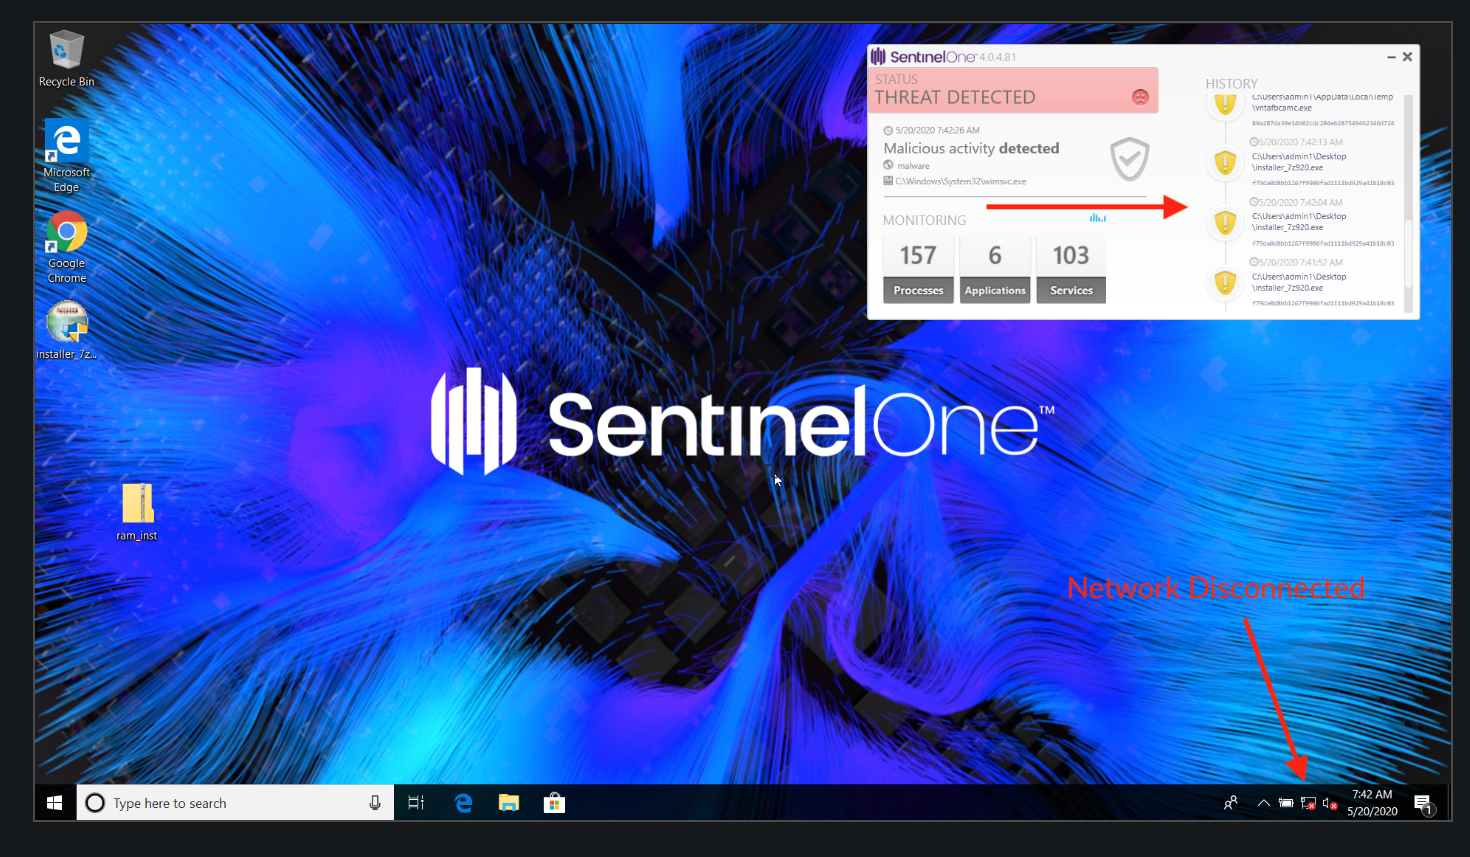Open the Processes monitoring tile
Screen dimensions: 1470x857
[918, 269]
